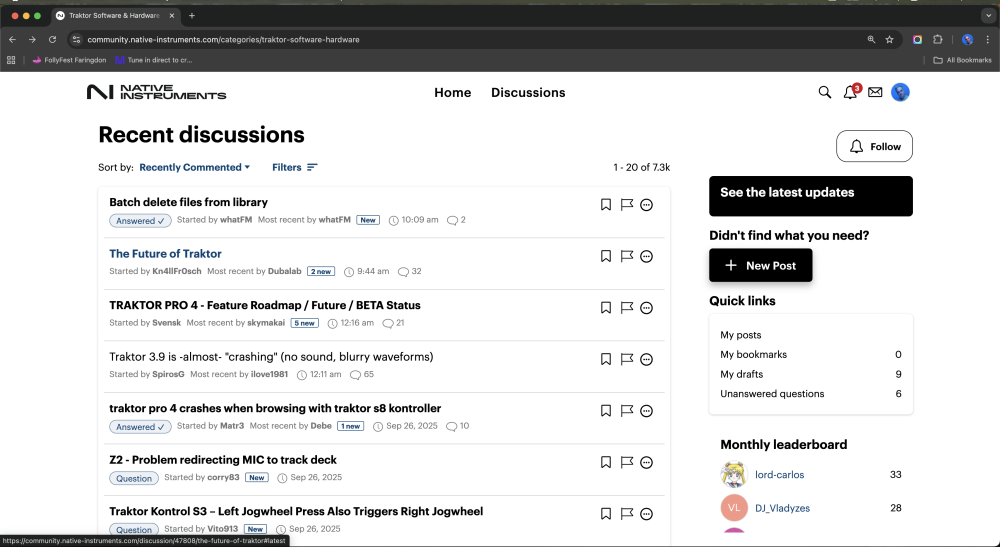Open the Unanswered questions quick link
Image resolution: width=1000 pixels, height=547 pixels.
772,394
